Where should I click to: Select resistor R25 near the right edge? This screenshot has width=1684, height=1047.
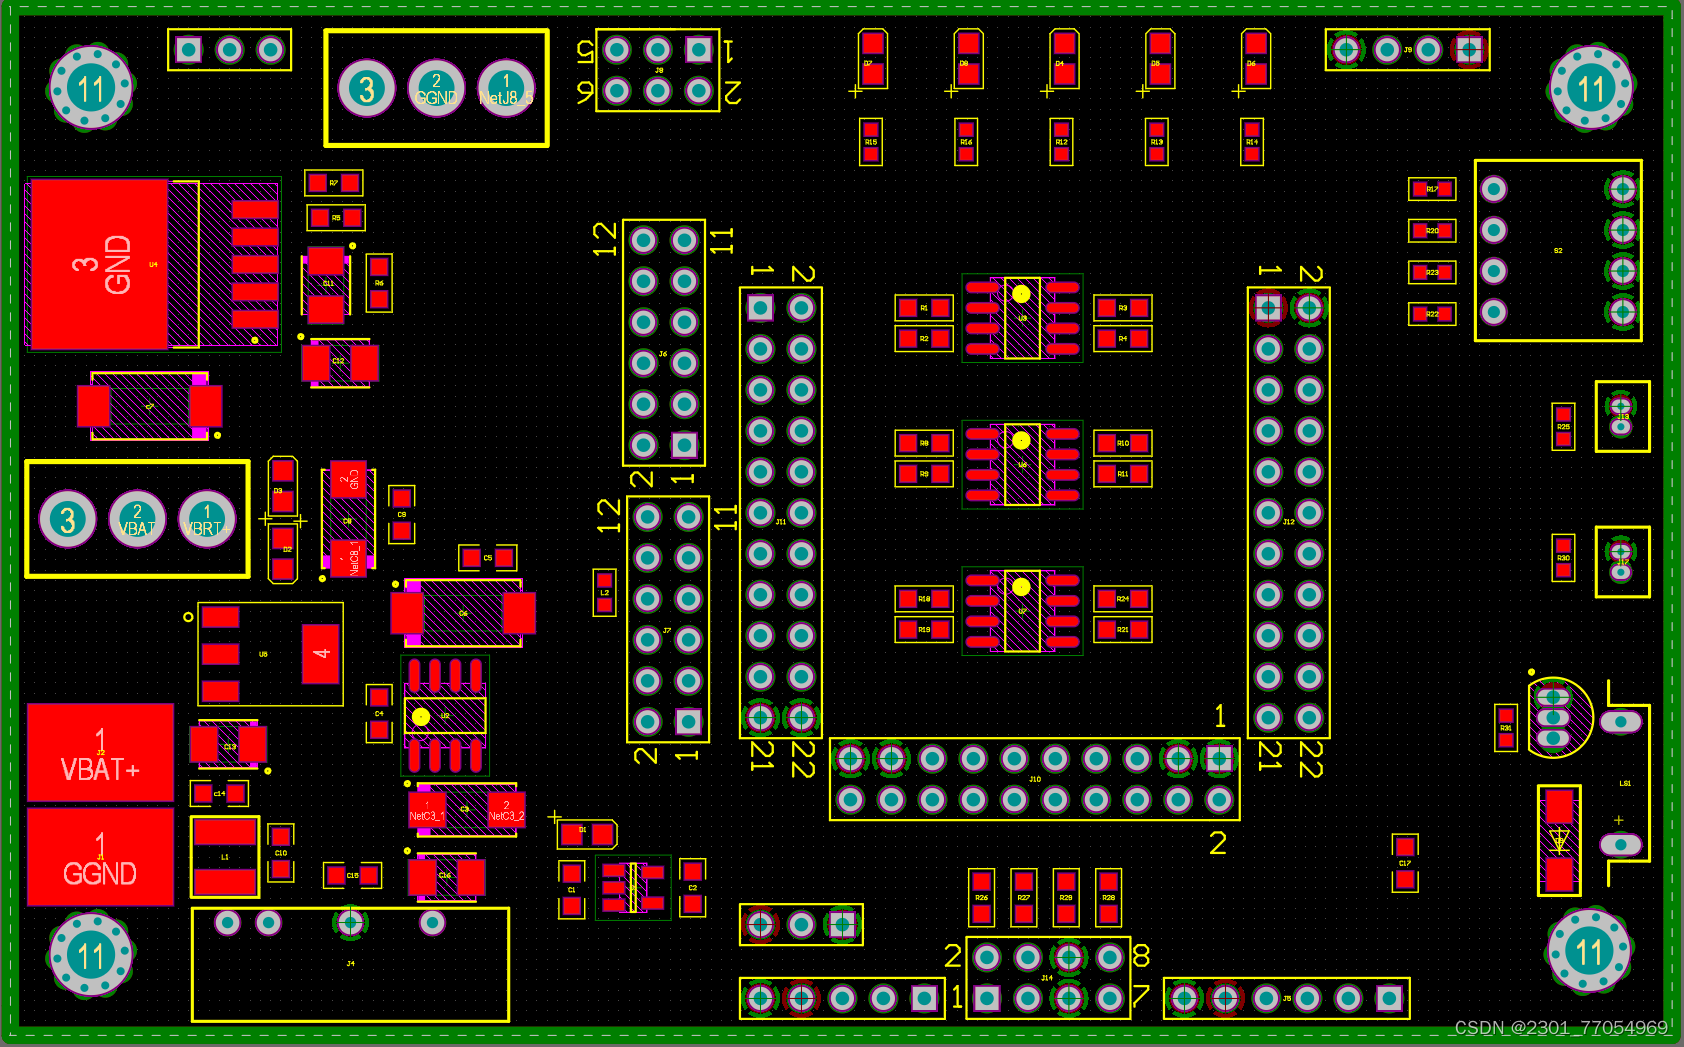tap(1562, 427)
